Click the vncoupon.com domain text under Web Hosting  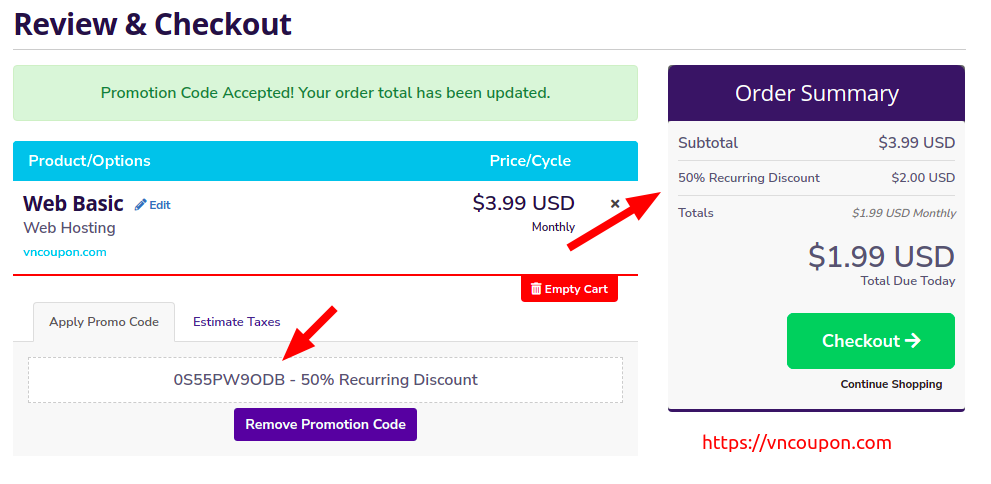pyautogui.click(x=64, y=252)
